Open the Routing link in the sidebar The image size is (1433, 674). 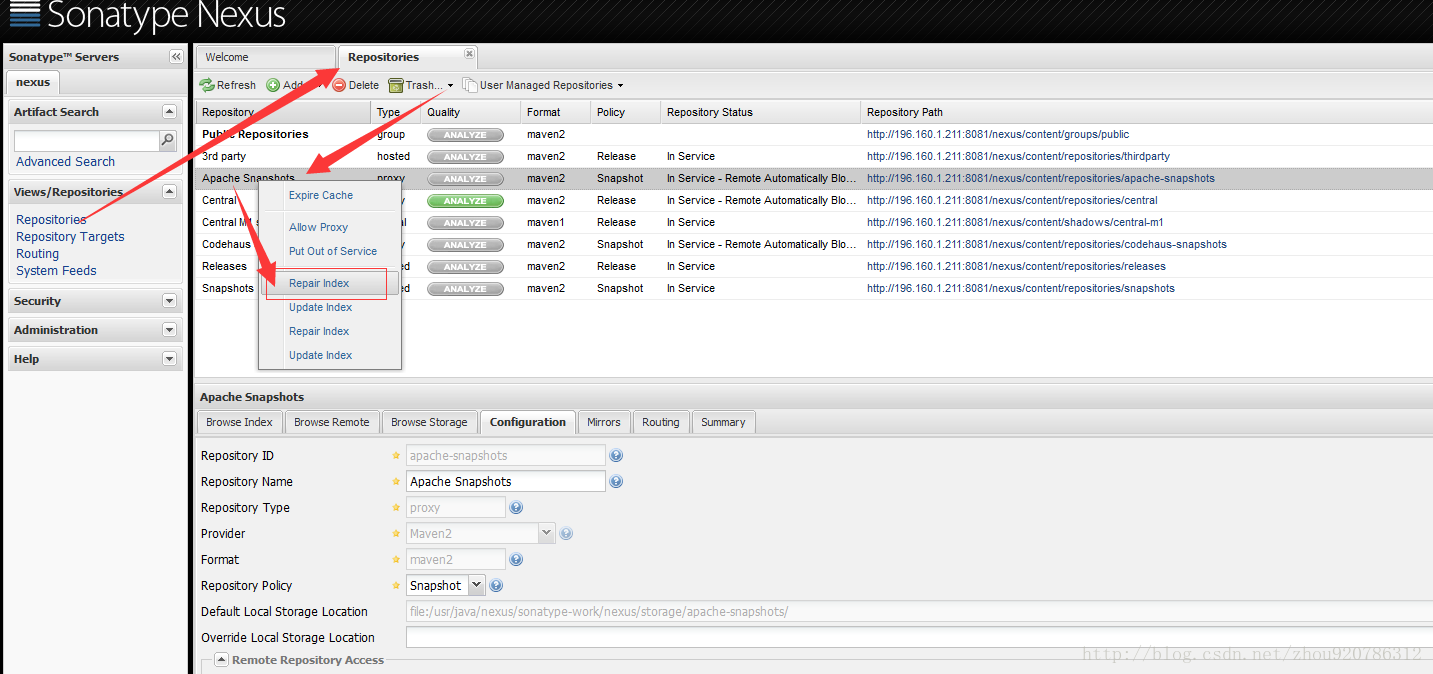(37, 254)
